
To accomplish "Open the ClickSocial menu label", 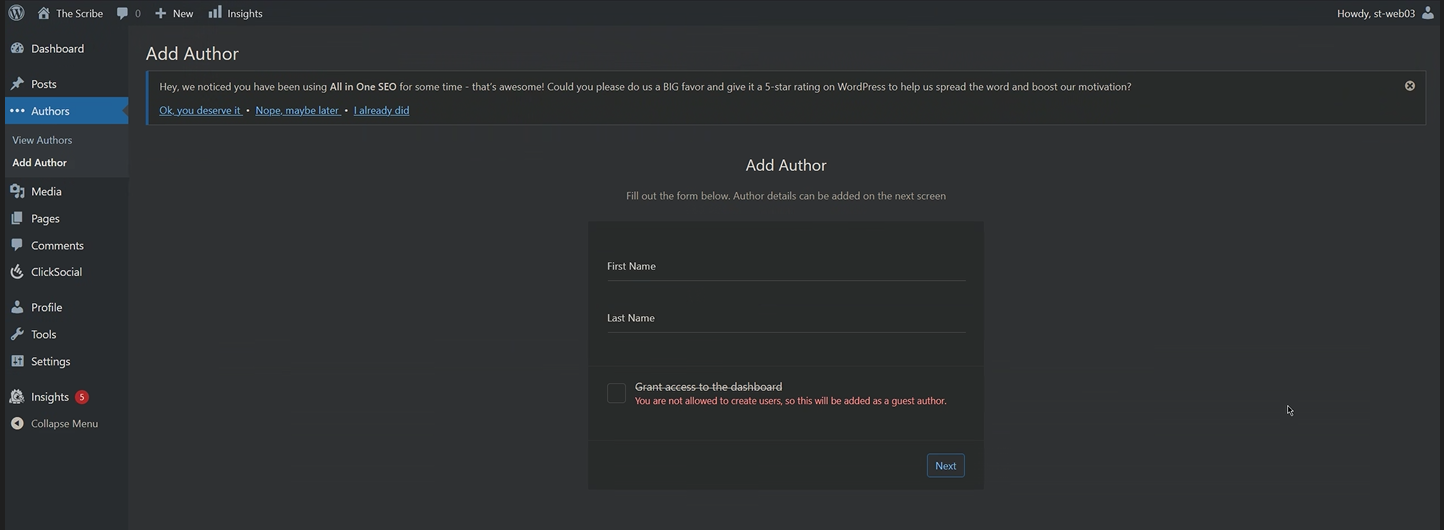I will coord(56,272).
